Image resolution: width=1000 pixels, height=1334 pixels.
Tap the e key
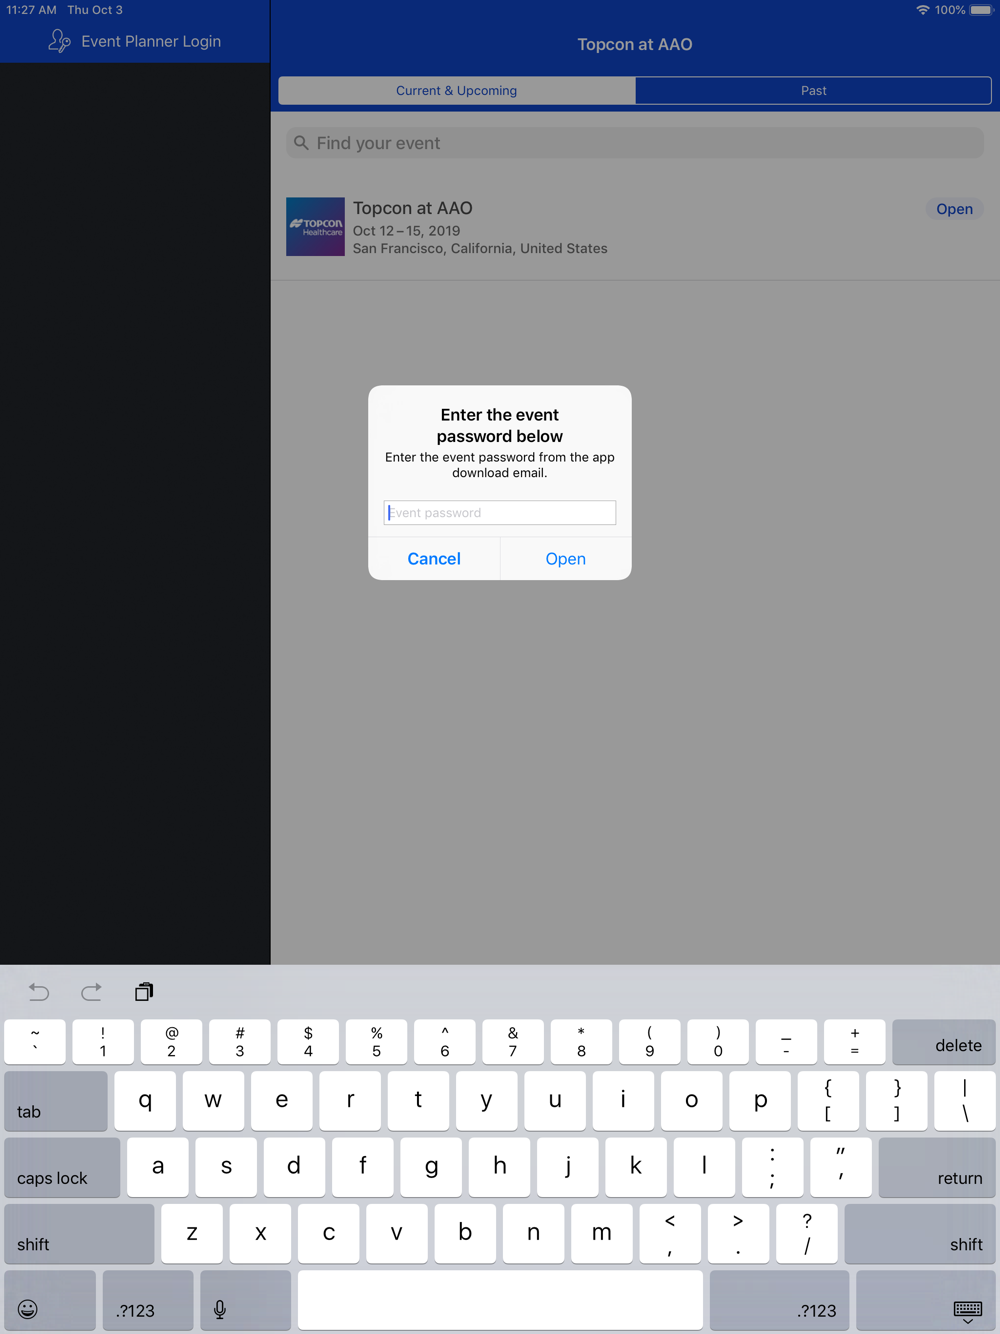(282, 1101)
